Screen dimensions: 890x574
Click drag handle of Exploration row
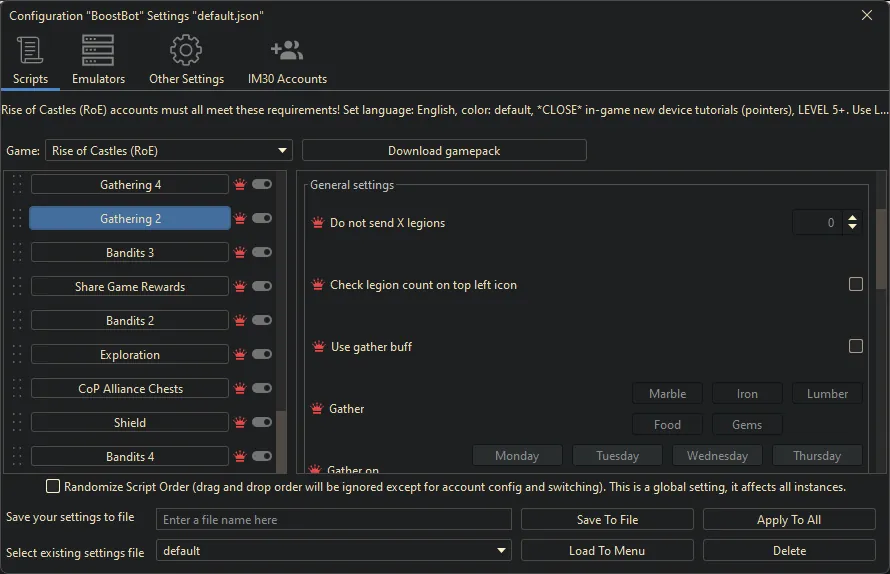[x=17, y=354]
